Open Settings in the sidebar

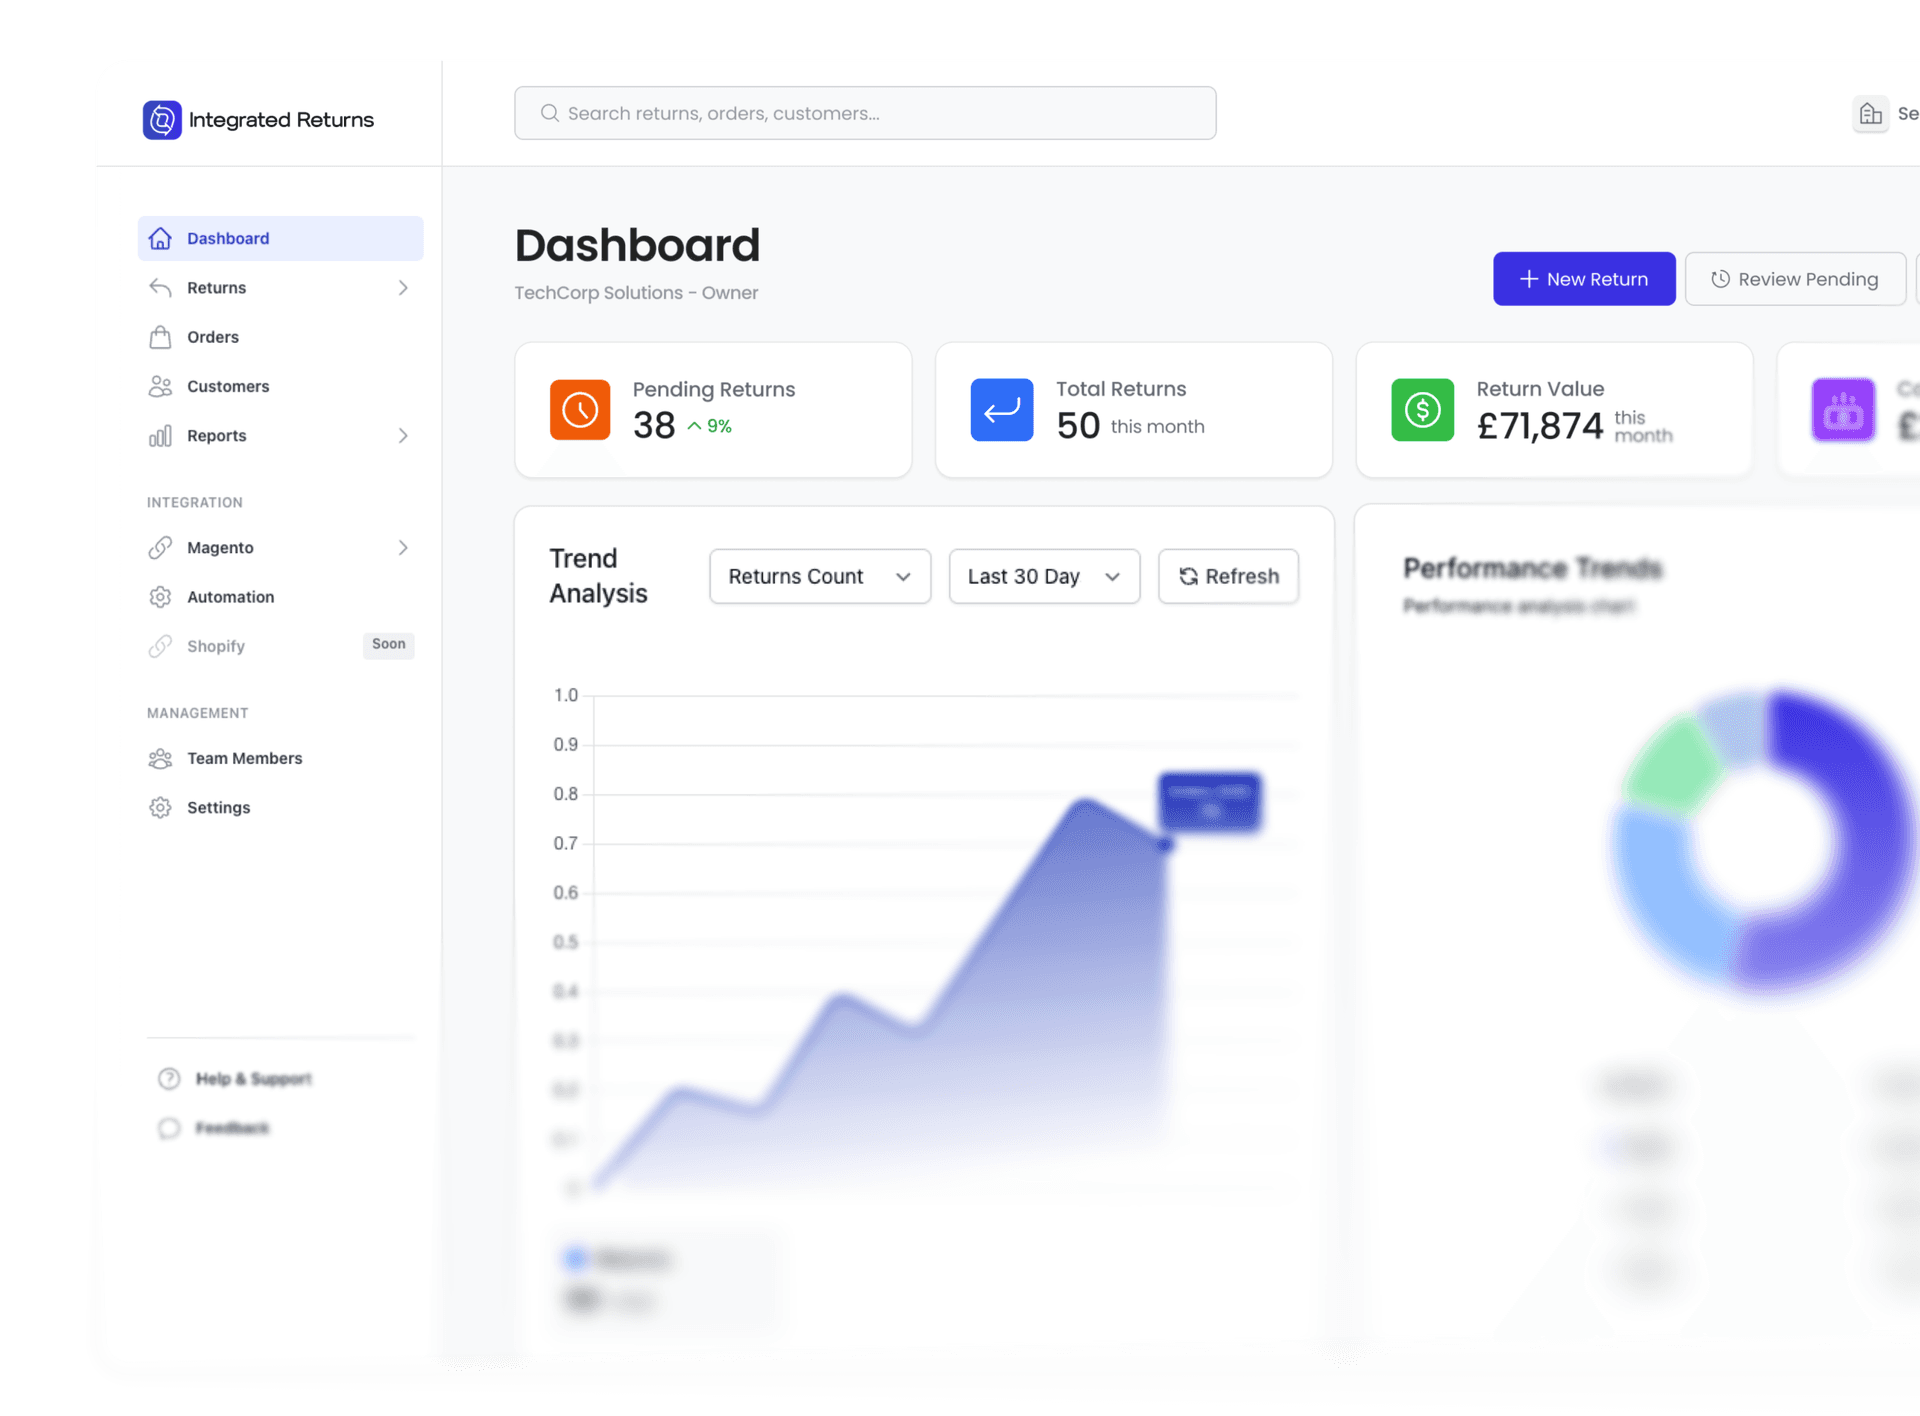click(280, 808)
